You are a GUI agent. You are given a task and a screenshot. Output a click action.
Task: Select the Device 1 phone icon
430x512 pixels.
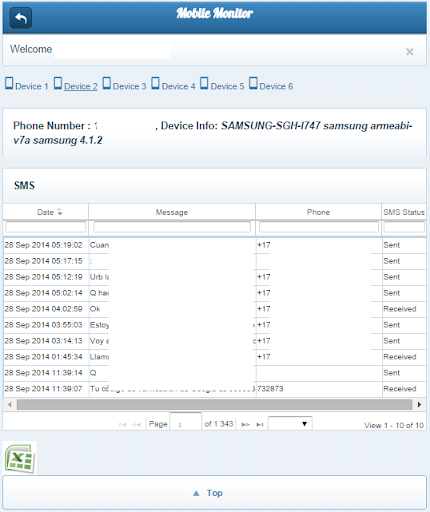[x=9, y=83]
